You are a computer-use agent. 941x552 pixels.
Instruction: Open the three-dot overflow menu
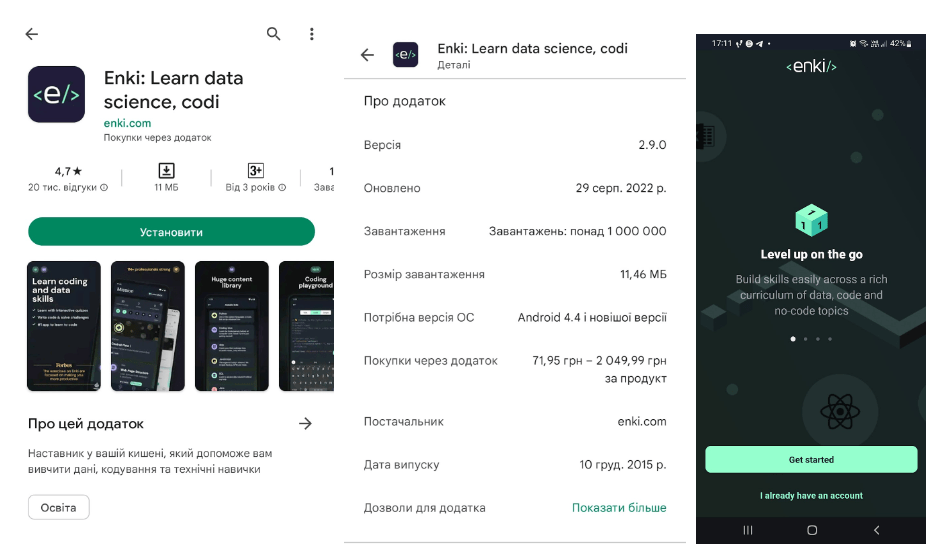tap(312, 34)
